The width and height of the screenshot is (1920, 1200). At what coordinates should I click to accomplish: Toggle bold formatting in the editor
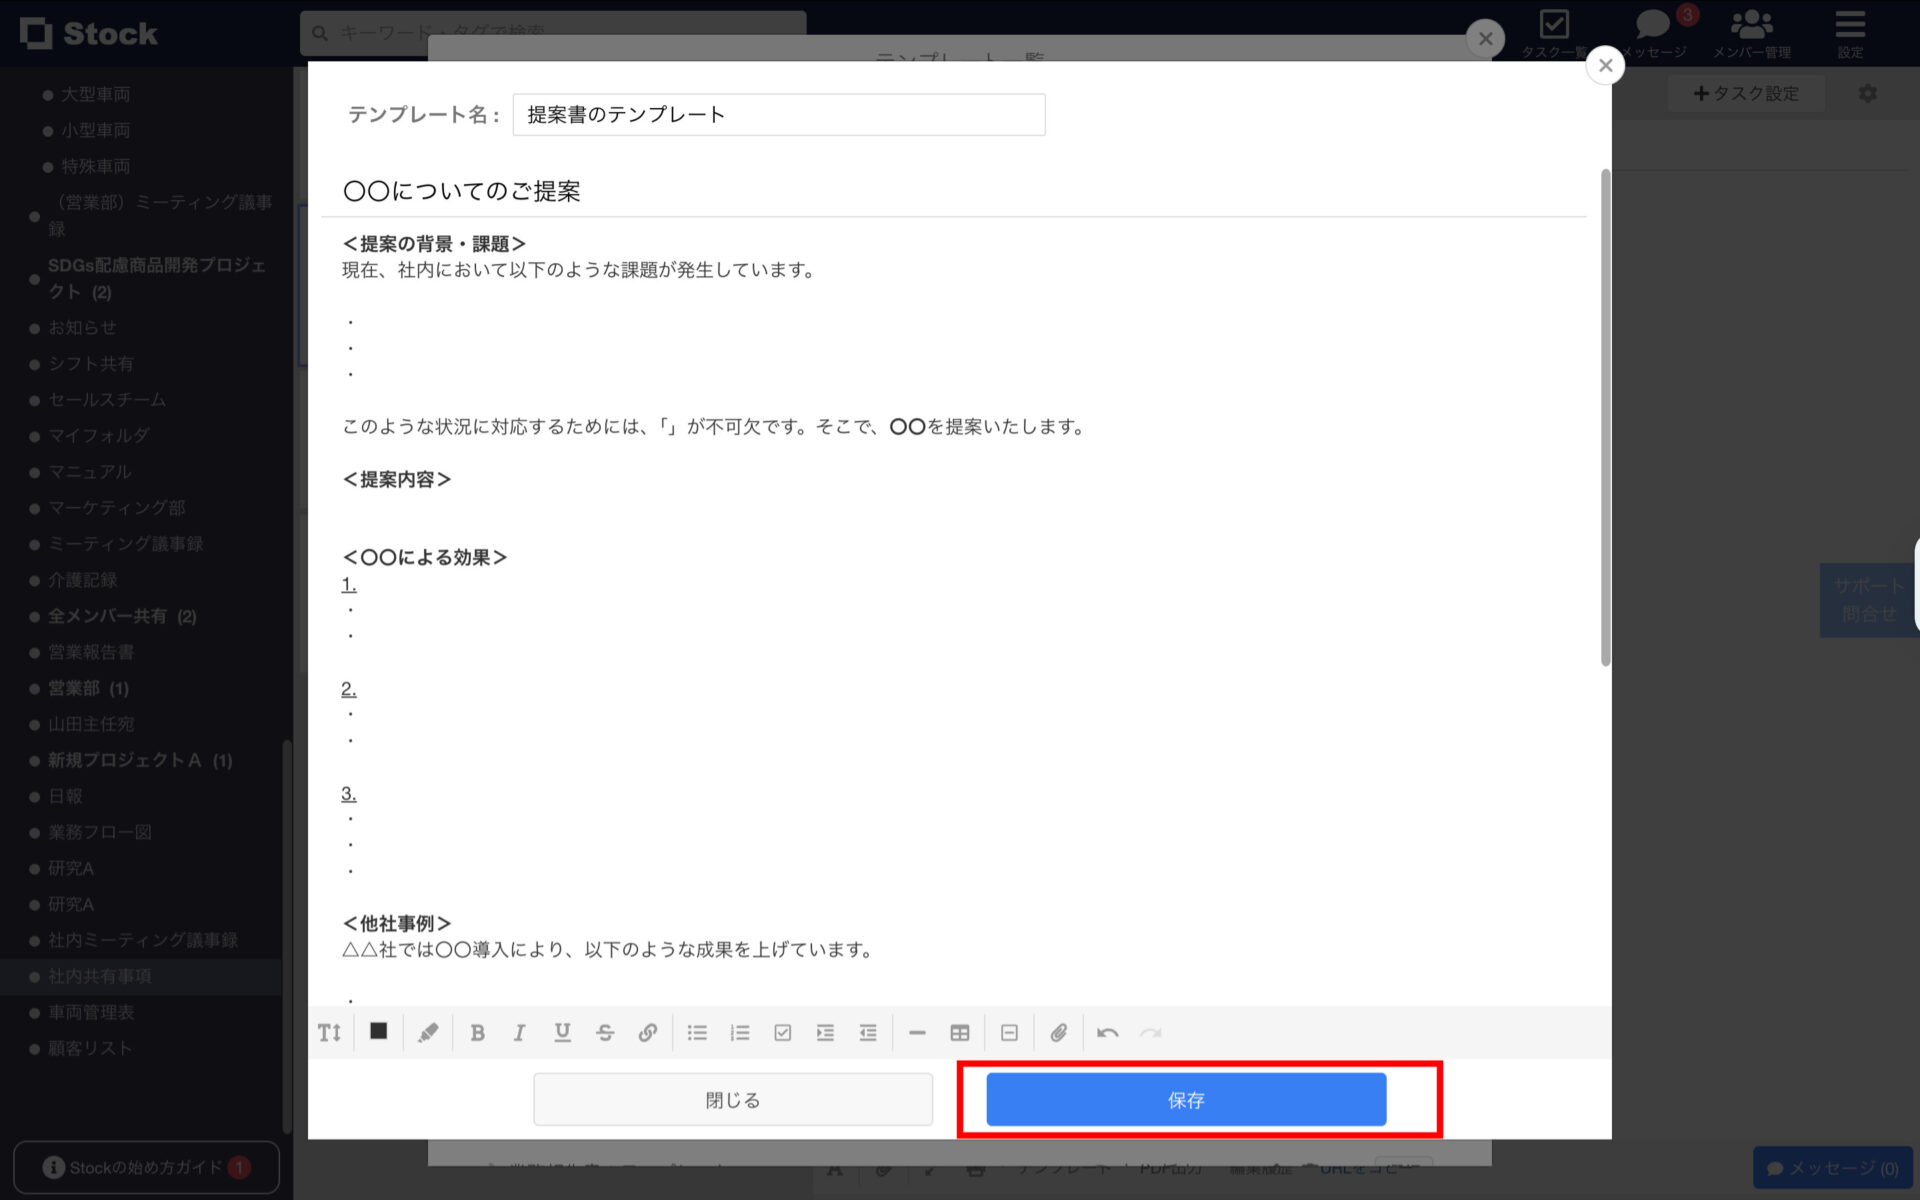click(x=478, y=1032)
